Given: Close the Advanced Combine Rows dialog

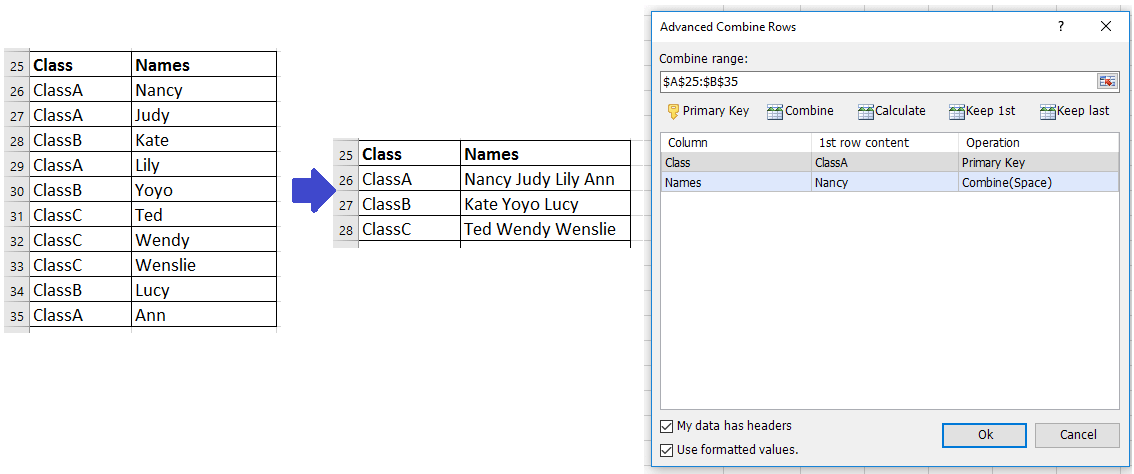Looking at the screenshot, I should click(x=1106, y=27).
